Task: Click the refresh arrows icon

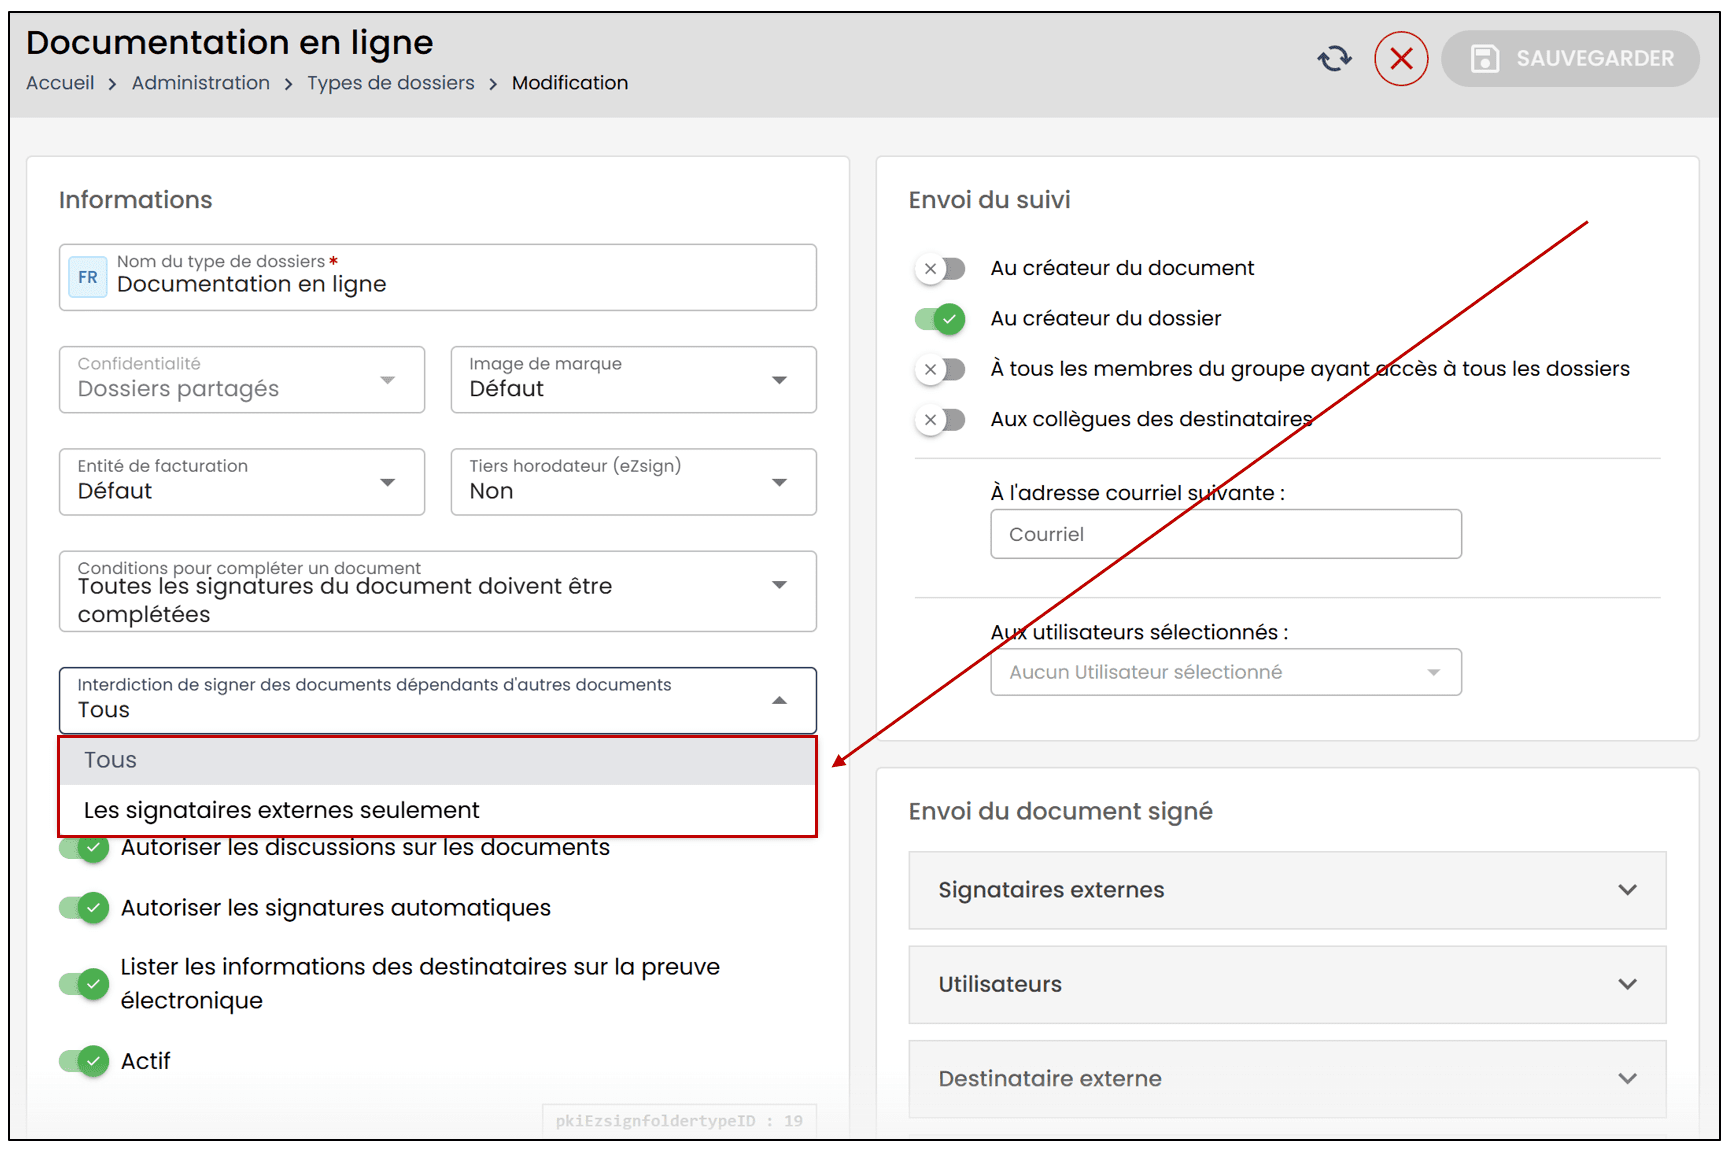Action: (x=1334, y=59)
